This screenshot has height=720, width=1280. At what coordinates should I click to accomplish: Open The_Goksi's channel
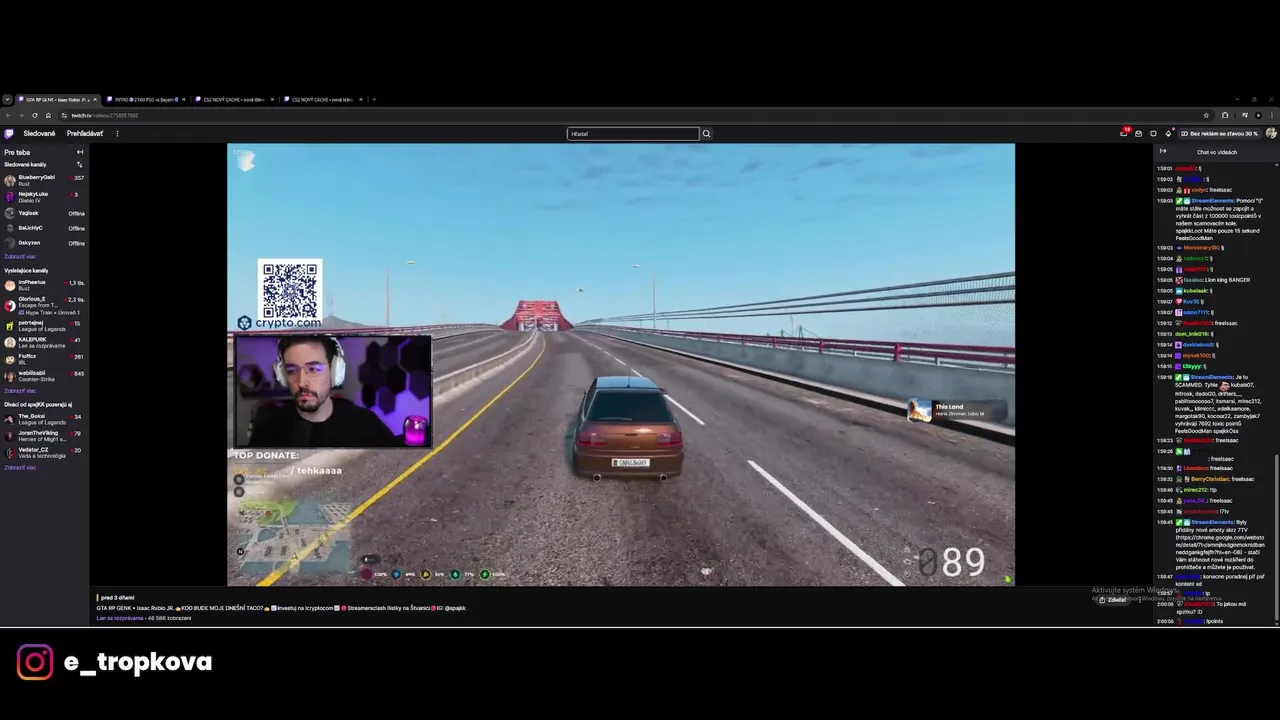[44, 418]
